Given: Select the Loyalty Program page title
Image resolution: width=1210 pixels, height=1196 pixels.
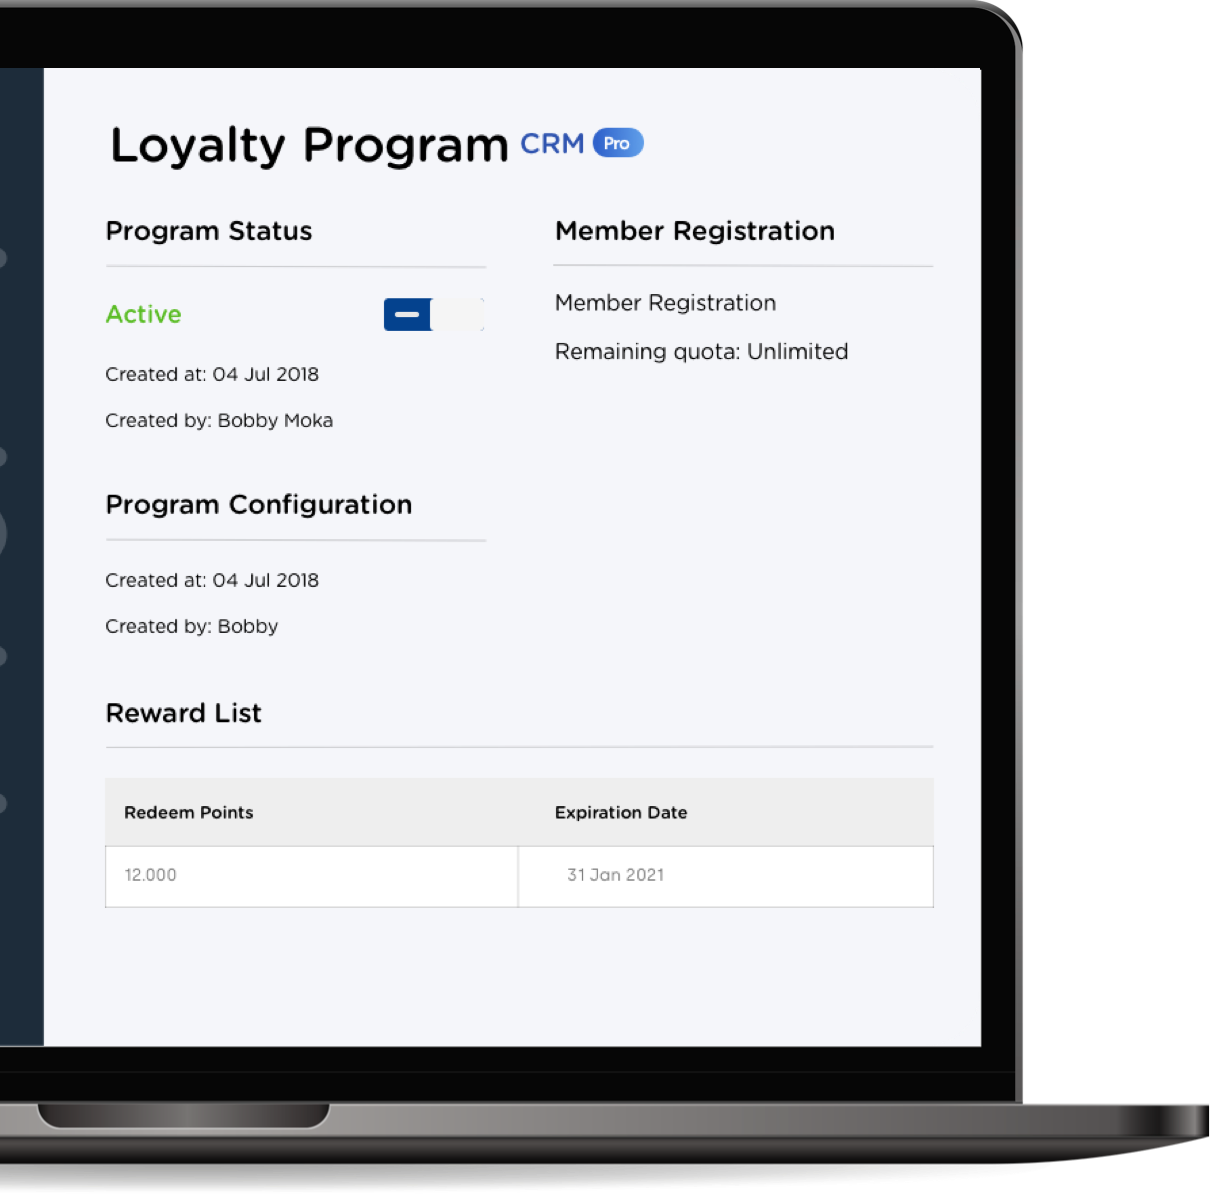Looking at the screenshot, I should (309, 146).
